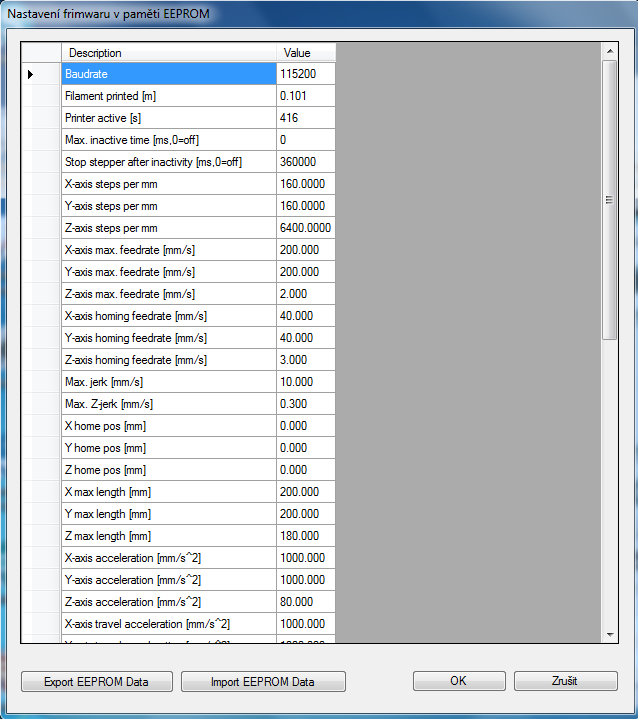The image size is (638, 719).
Task: Confirm settings with the OK button
Action: 458,681
